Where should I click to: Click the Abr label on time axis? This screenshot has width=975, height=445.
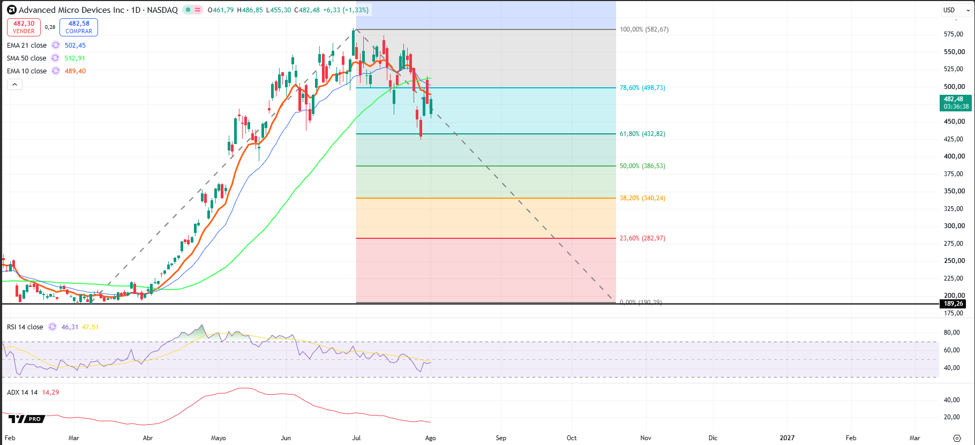click(147, 438)
